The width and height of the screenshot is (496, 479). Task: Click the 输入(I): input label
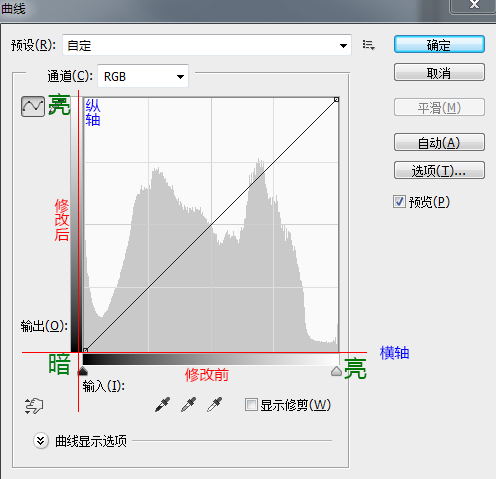104,387
